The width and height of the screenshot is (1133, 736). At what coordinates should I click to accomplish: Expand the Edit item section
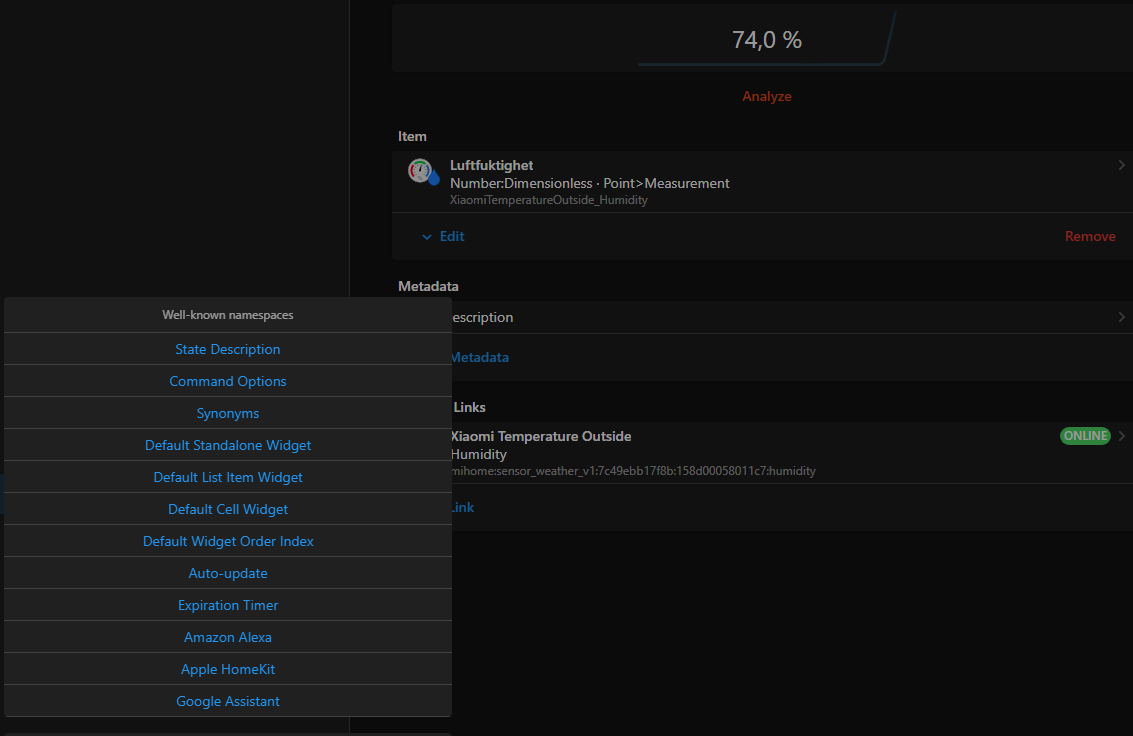[x=442, y=237]
